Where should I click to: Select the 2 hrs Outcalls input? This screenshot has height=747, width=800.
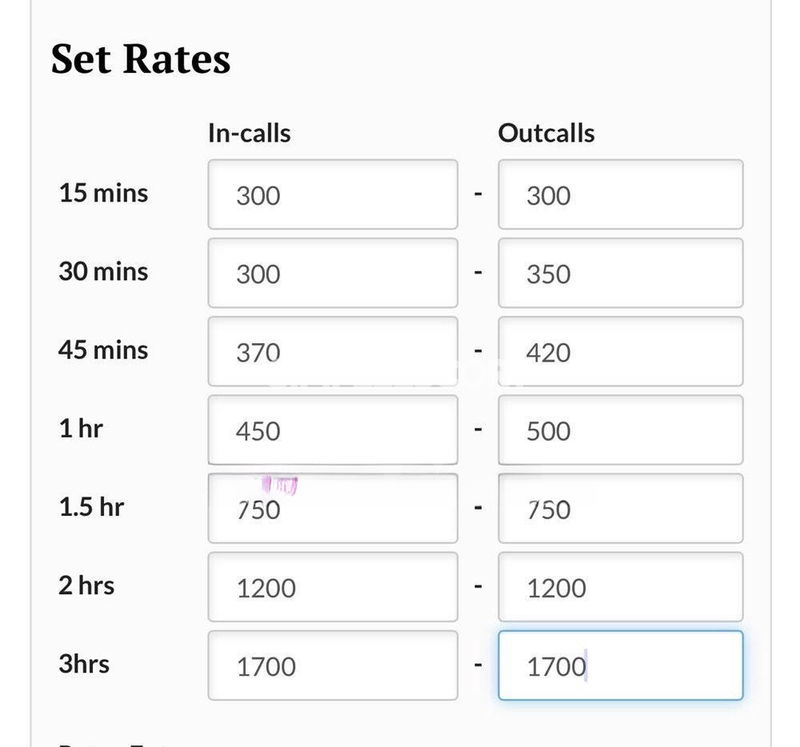[620, 587]
